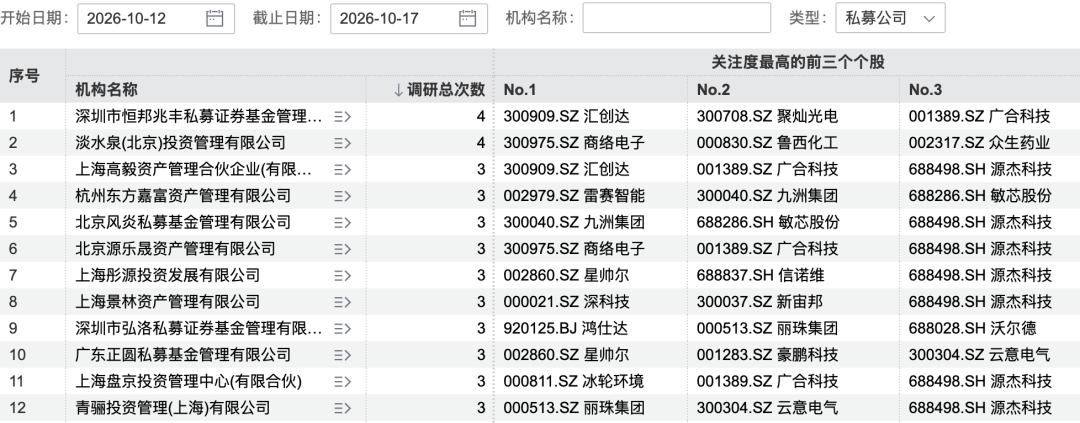The image size is (1080, 423).
Task: Open details icon for 上海盘京投资管理中心(有限合伙)
Action: coord(342,381)
